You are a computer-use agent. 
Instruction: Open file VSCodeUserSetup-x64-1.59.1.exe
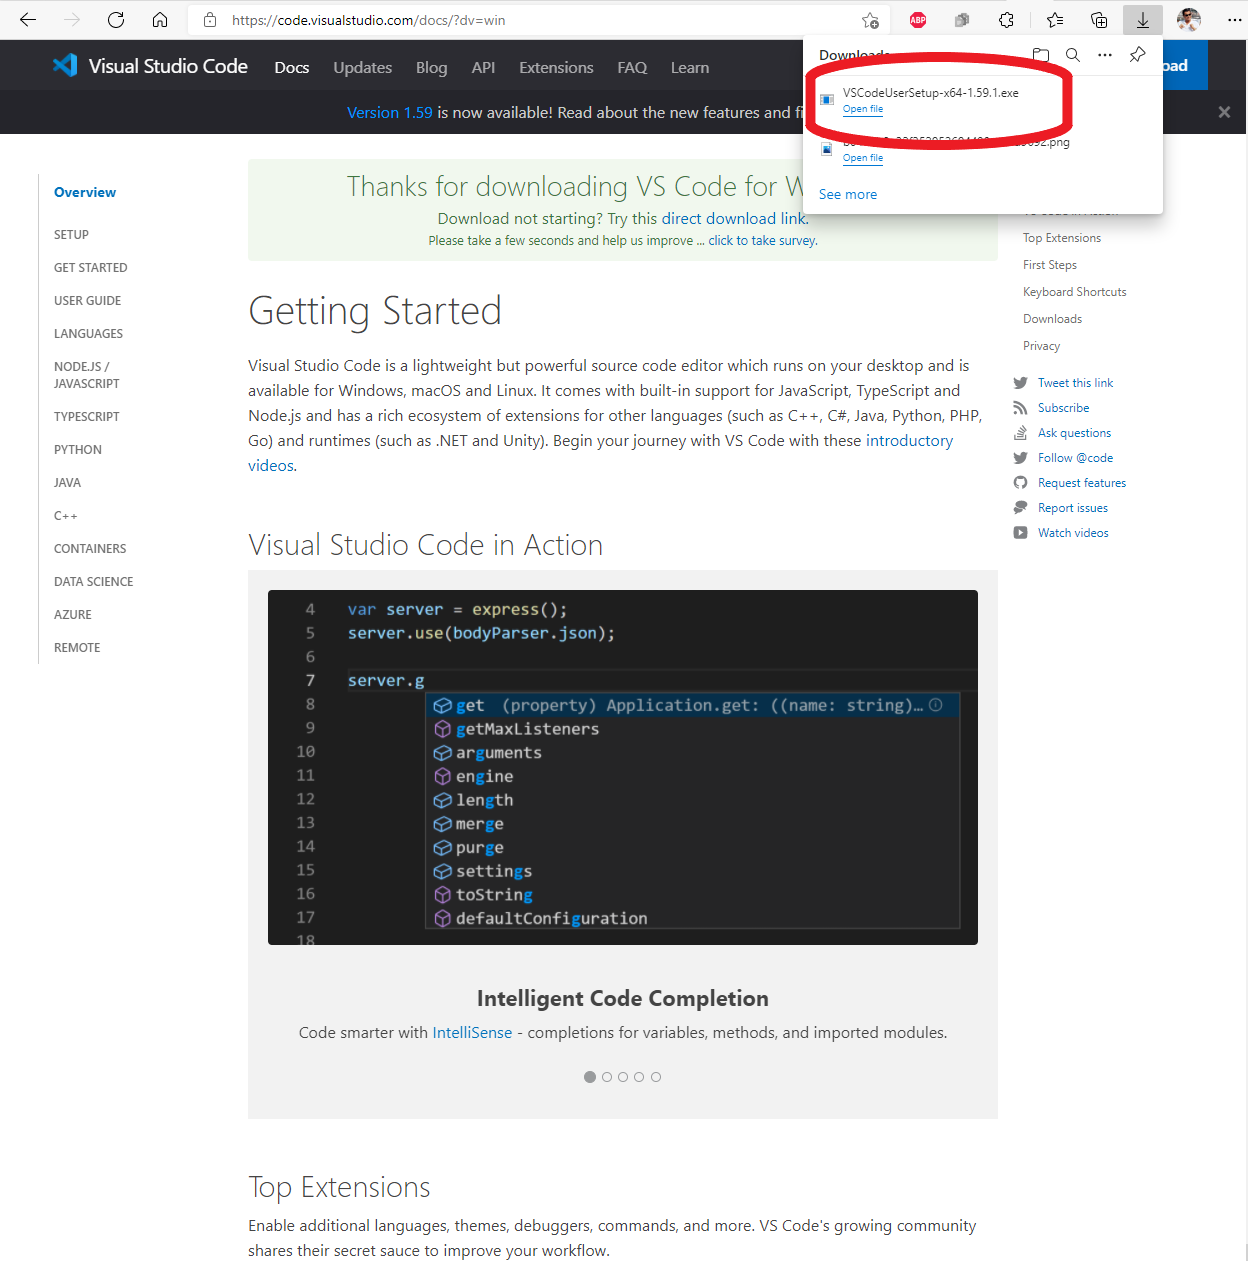click(863, 109)
